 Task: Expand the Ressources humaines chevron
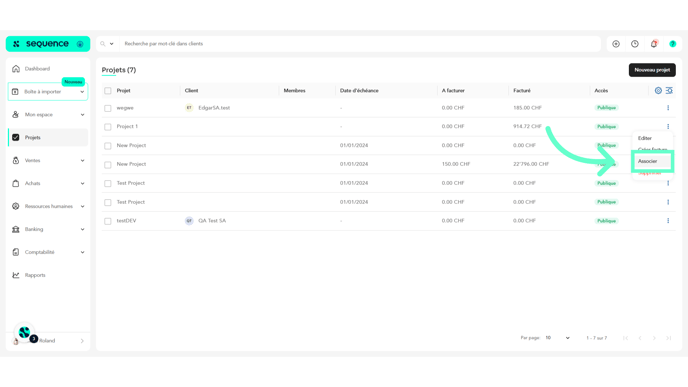point(82,206)
